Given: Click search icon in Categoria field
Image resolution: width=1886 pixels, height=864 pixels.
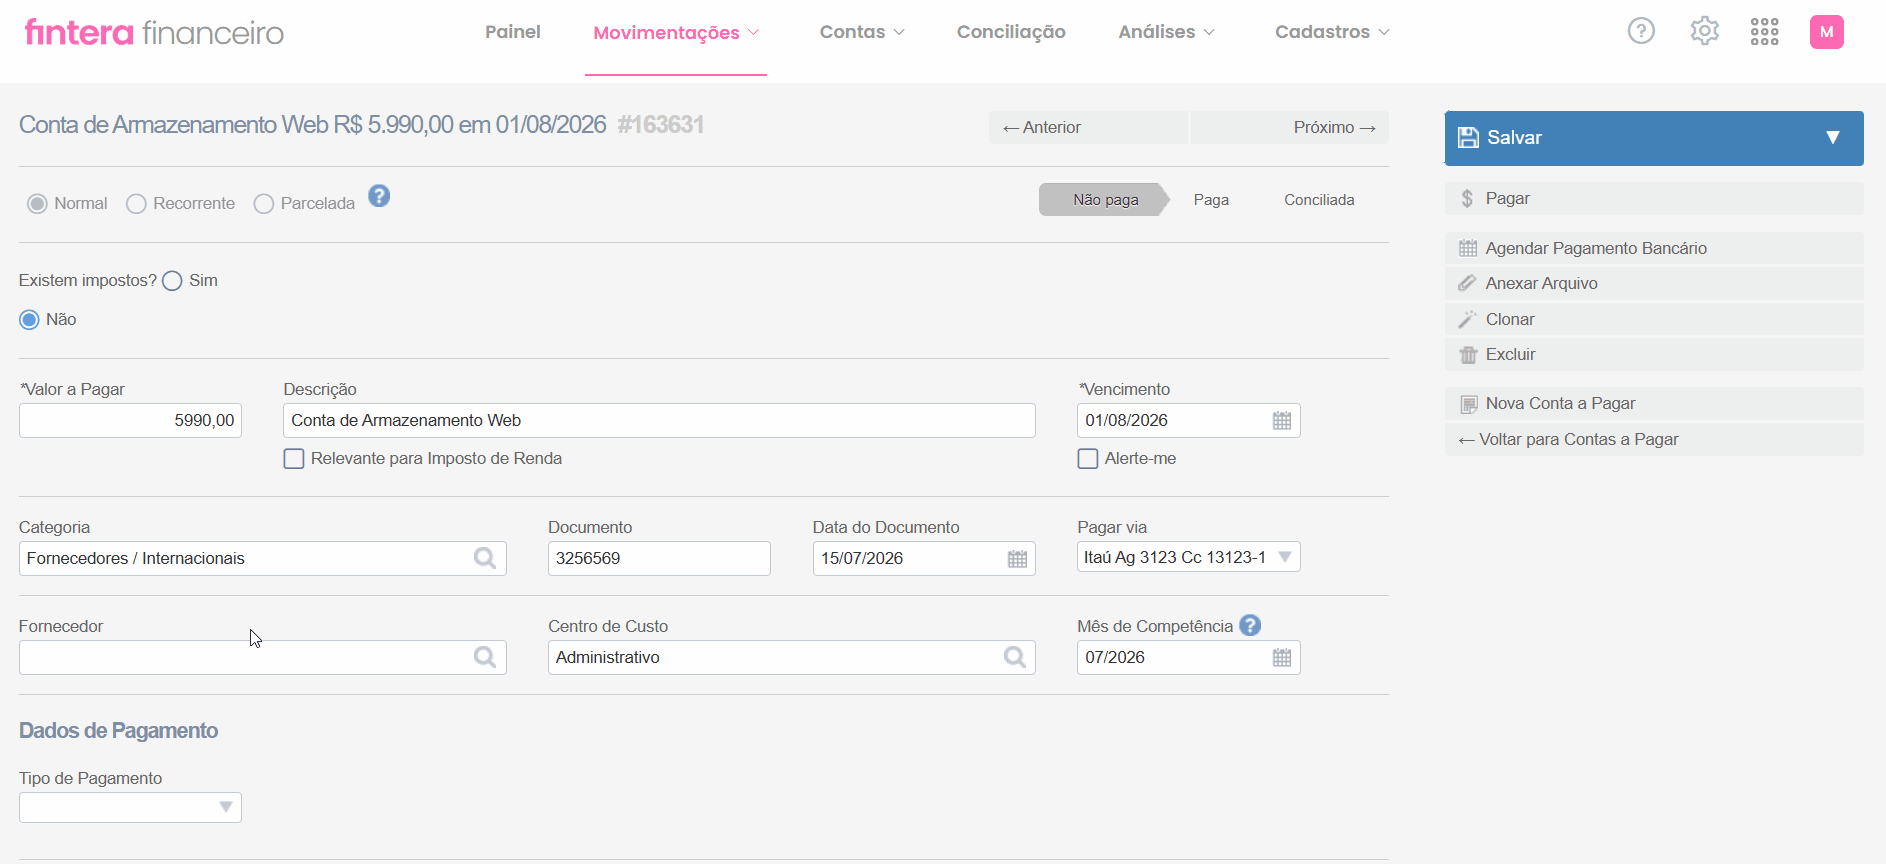Looking at the screenshot, I should click(x=485, y=558).
